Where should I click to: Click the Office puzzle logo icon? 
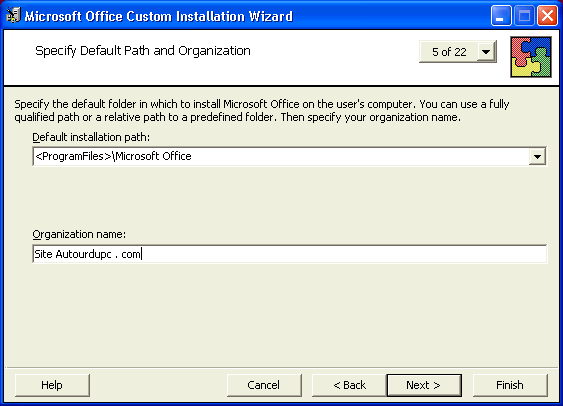pyautogui.click(x=531, y=57)
